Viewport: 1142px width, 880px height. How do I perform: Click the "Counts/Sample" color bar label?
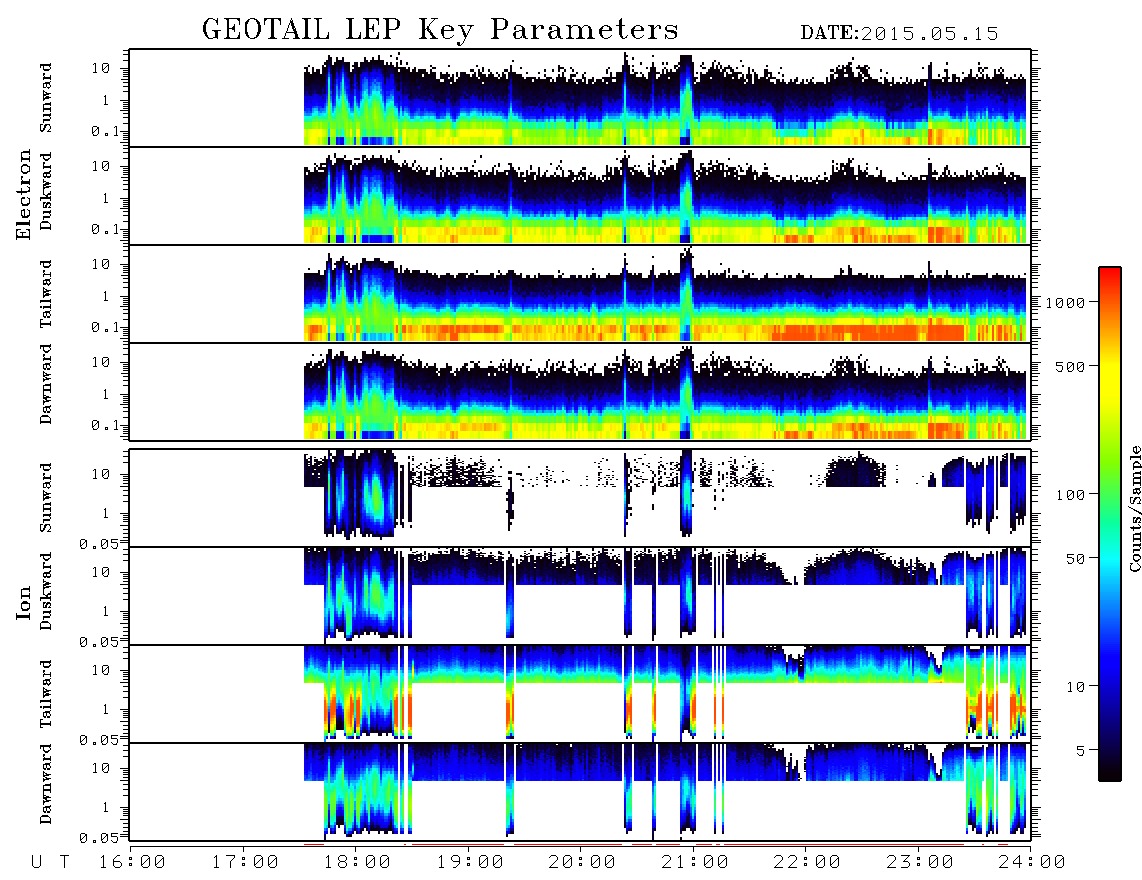[1134, 508]
